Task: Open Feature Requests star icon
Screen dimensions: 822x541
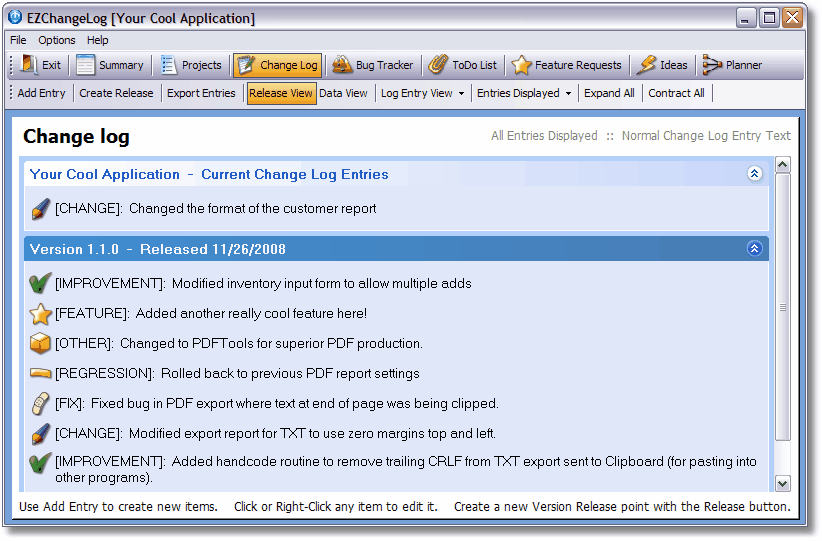Action: coord(521,65)
